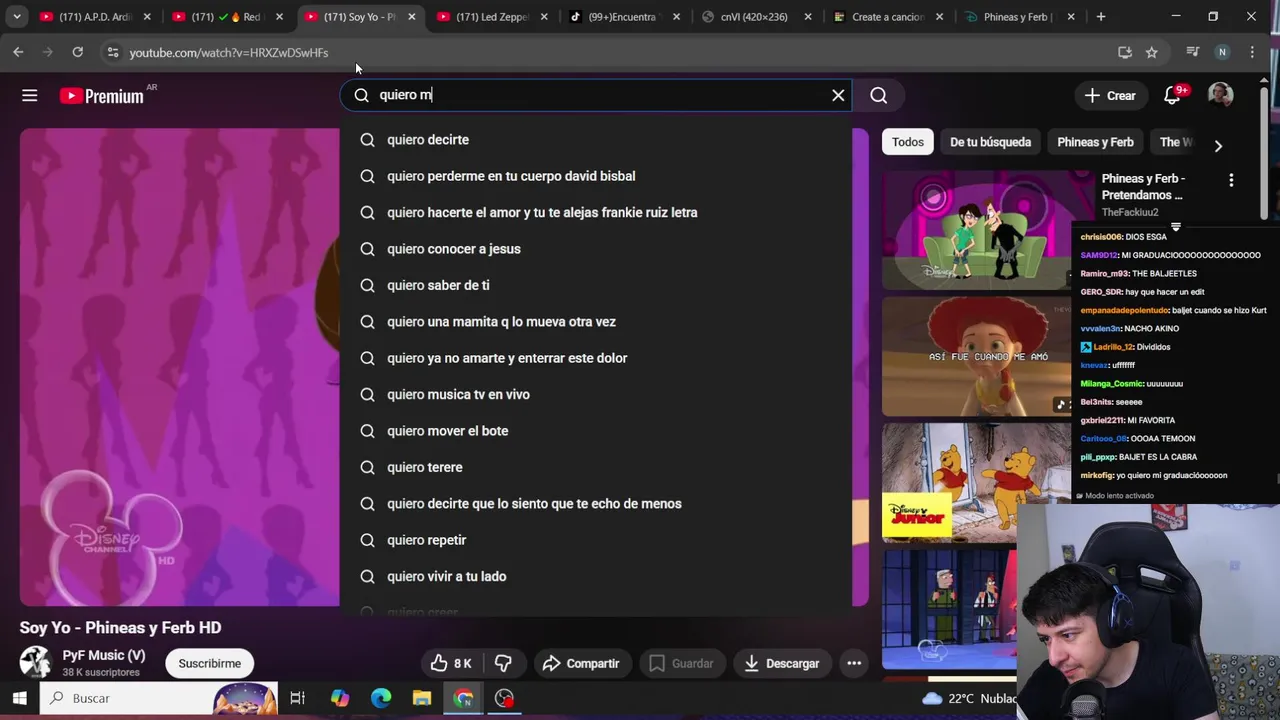Open a new browser tab

(x=1101, y=17)
